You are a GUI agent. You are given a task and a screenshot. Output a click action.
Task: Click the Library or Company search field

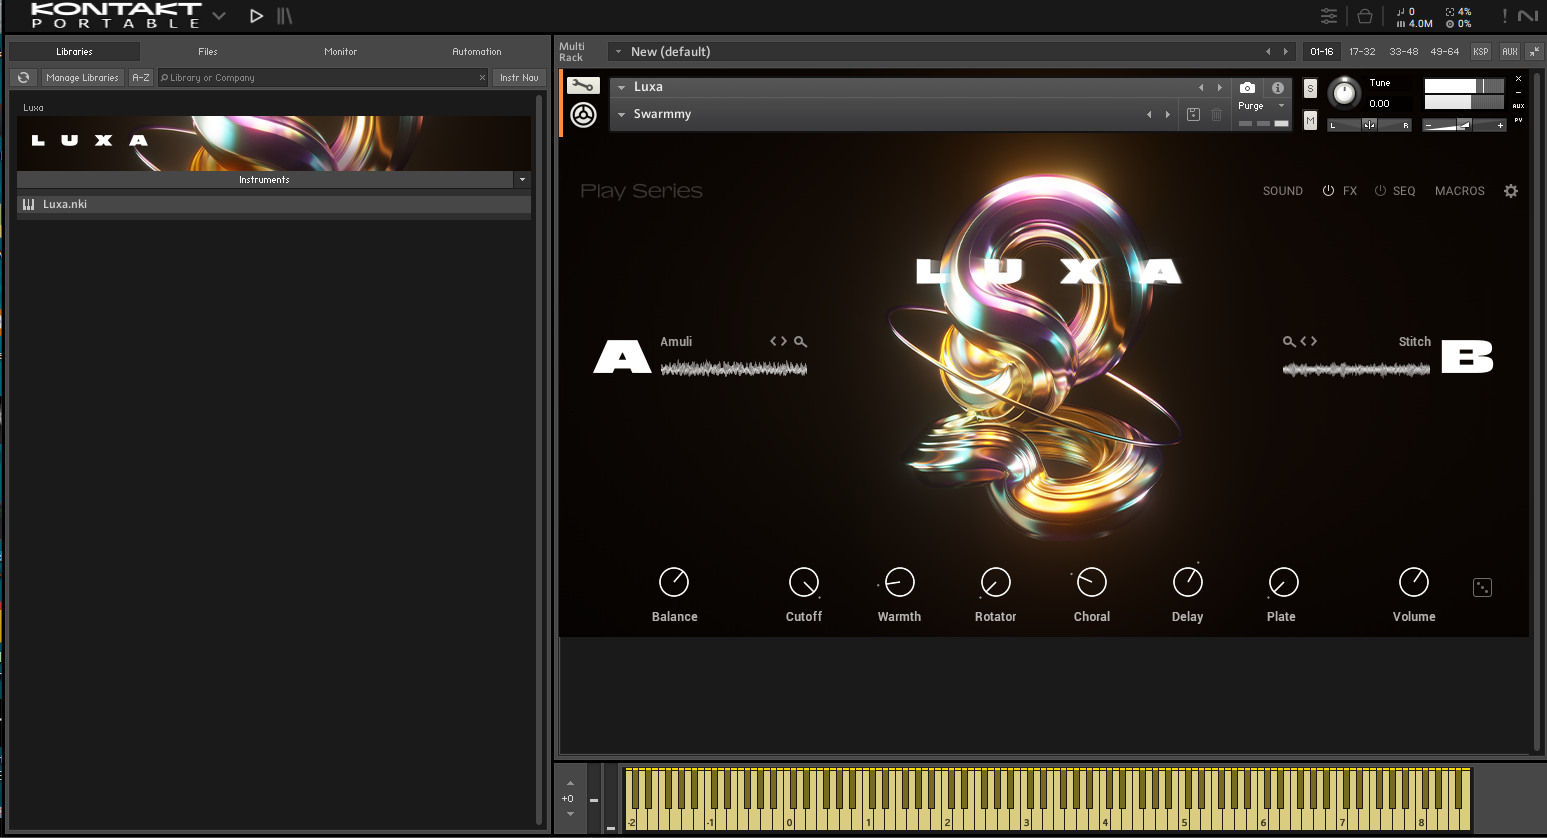coord(320,77)
